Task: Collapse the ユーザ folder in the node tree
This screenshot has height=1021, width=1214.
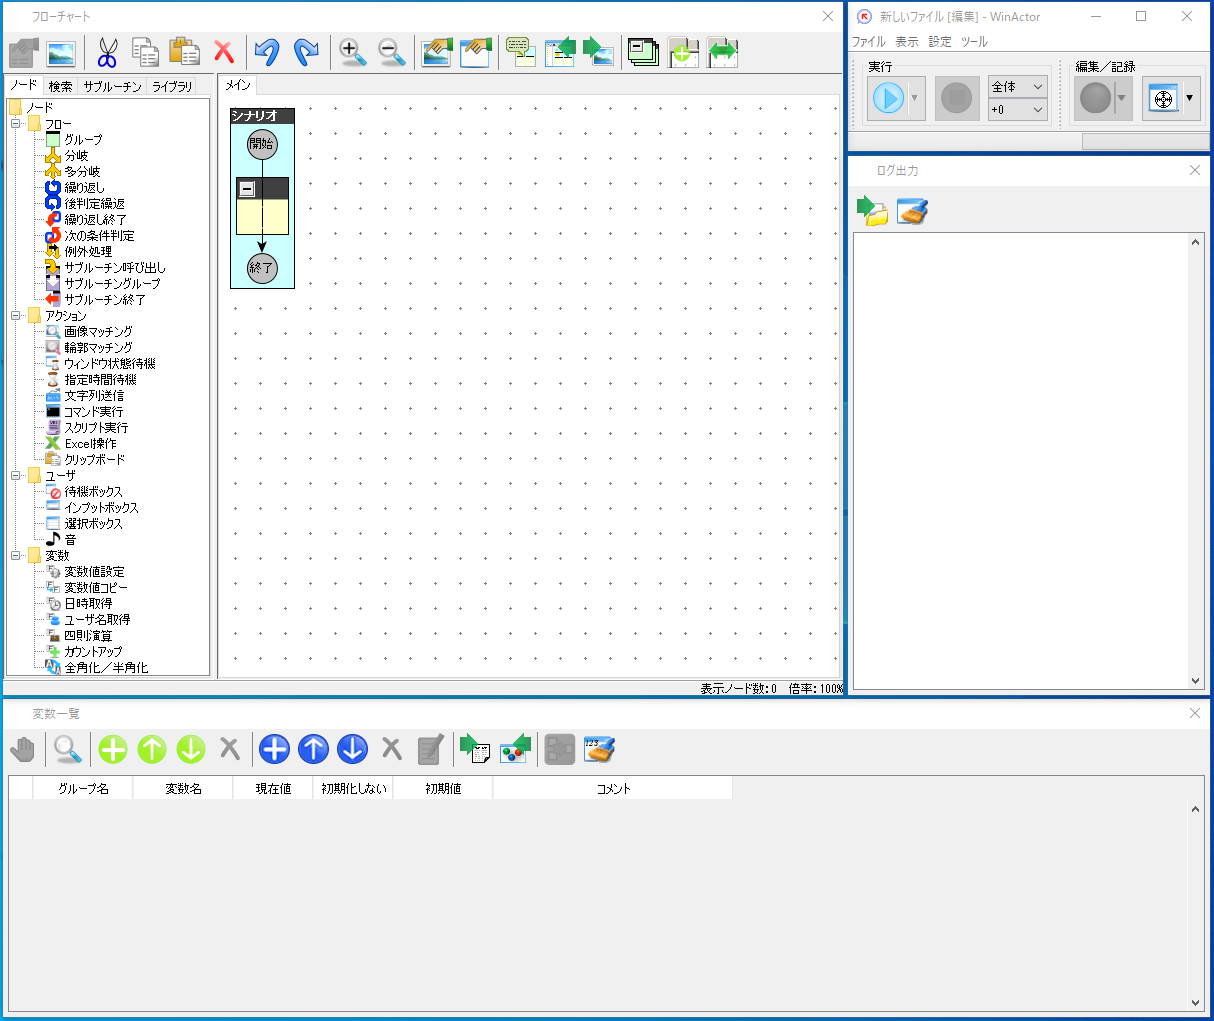Action: (16, 476)
